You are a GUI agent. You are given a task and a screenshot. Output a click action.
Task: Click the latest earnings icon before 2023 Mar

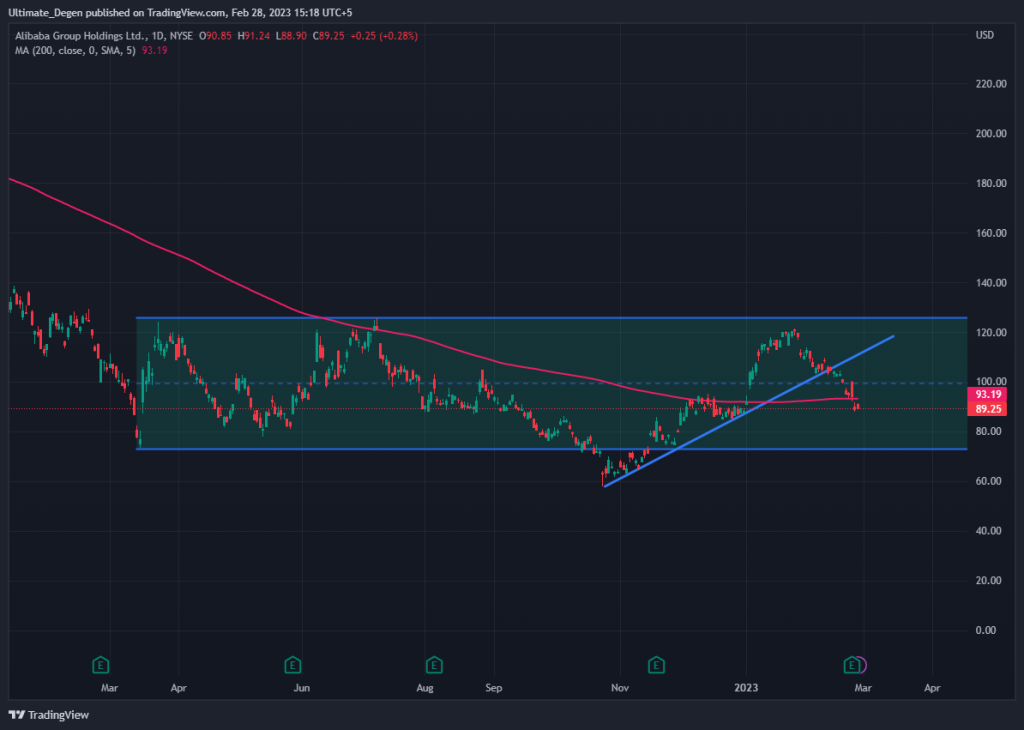pos(852,664)
